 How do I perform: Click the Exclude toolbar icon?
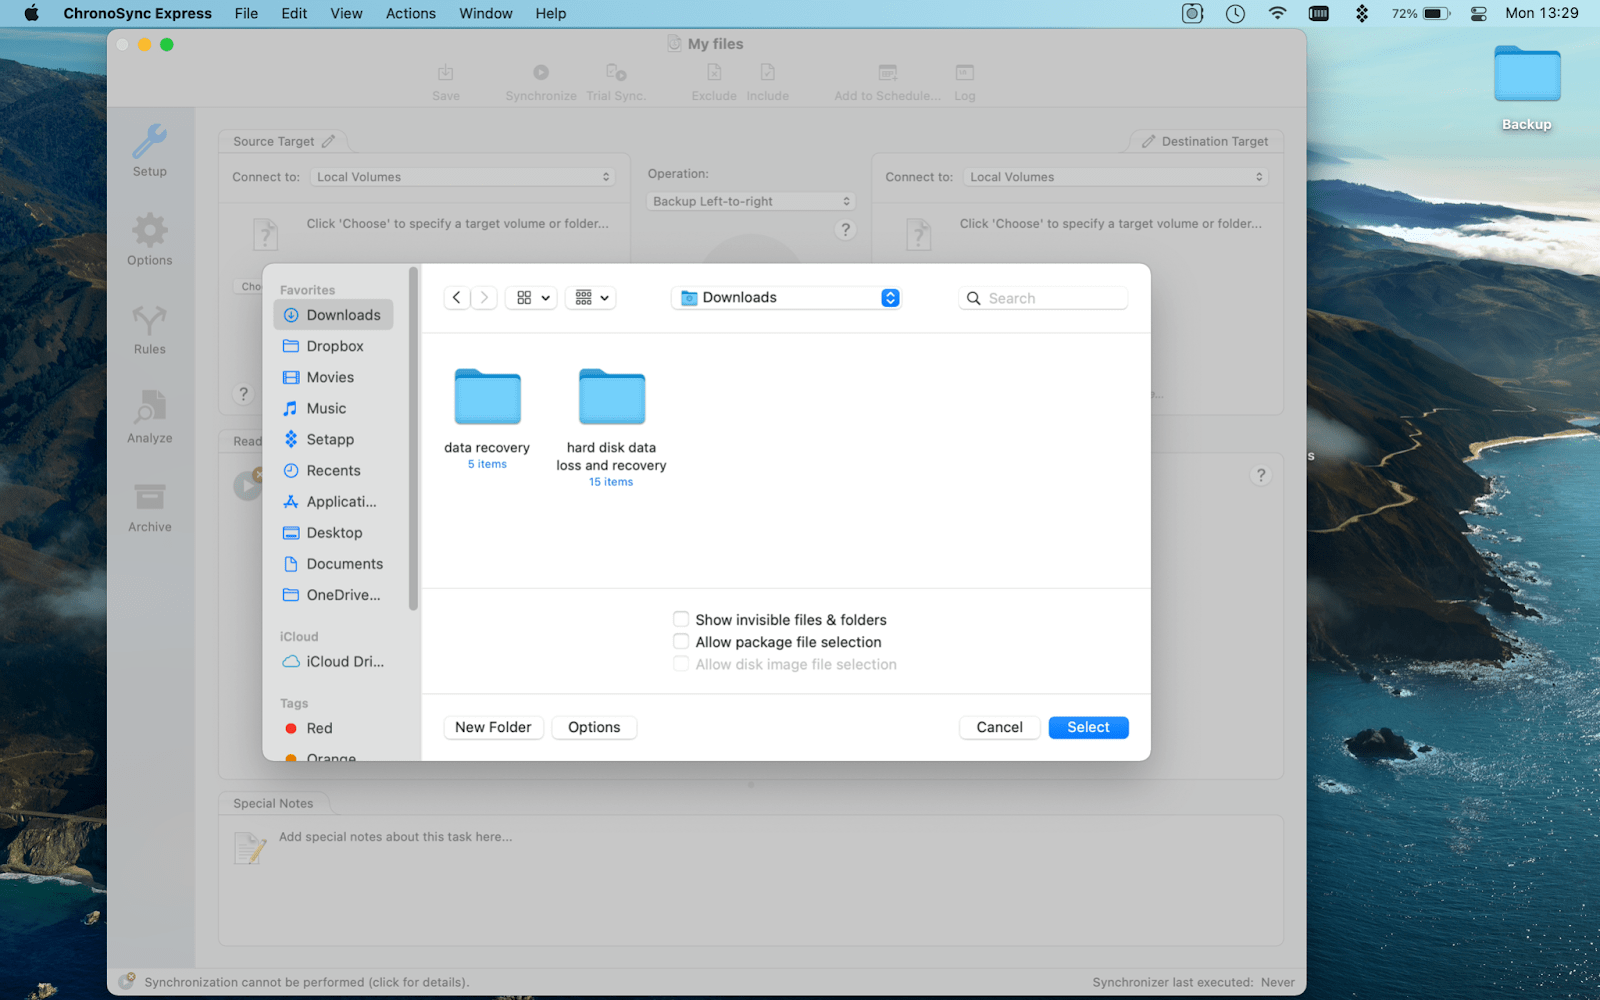714,73
